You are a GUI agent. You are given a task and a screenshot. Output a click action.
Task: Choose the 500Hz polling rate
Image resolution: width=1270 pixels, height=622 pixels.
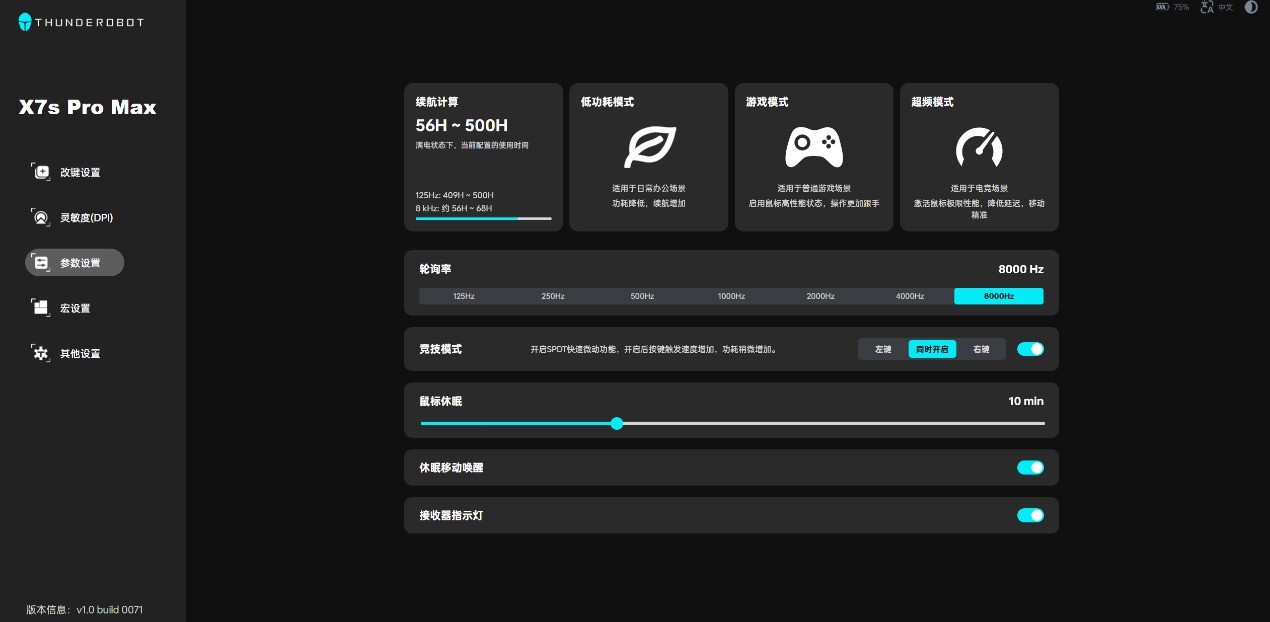pos(642,296)
